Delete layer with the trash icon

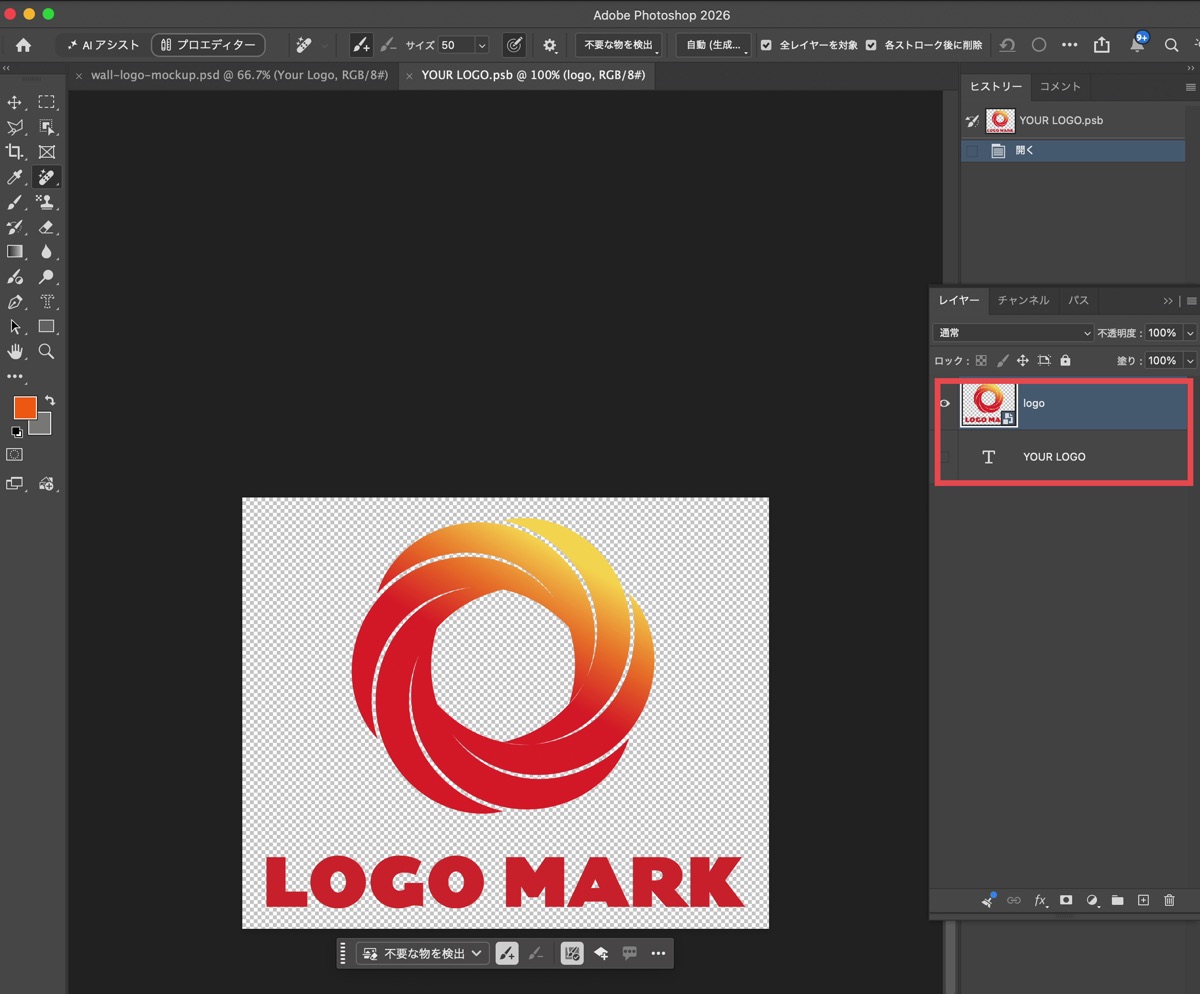pyautogui.click(x=1169, y=900)
